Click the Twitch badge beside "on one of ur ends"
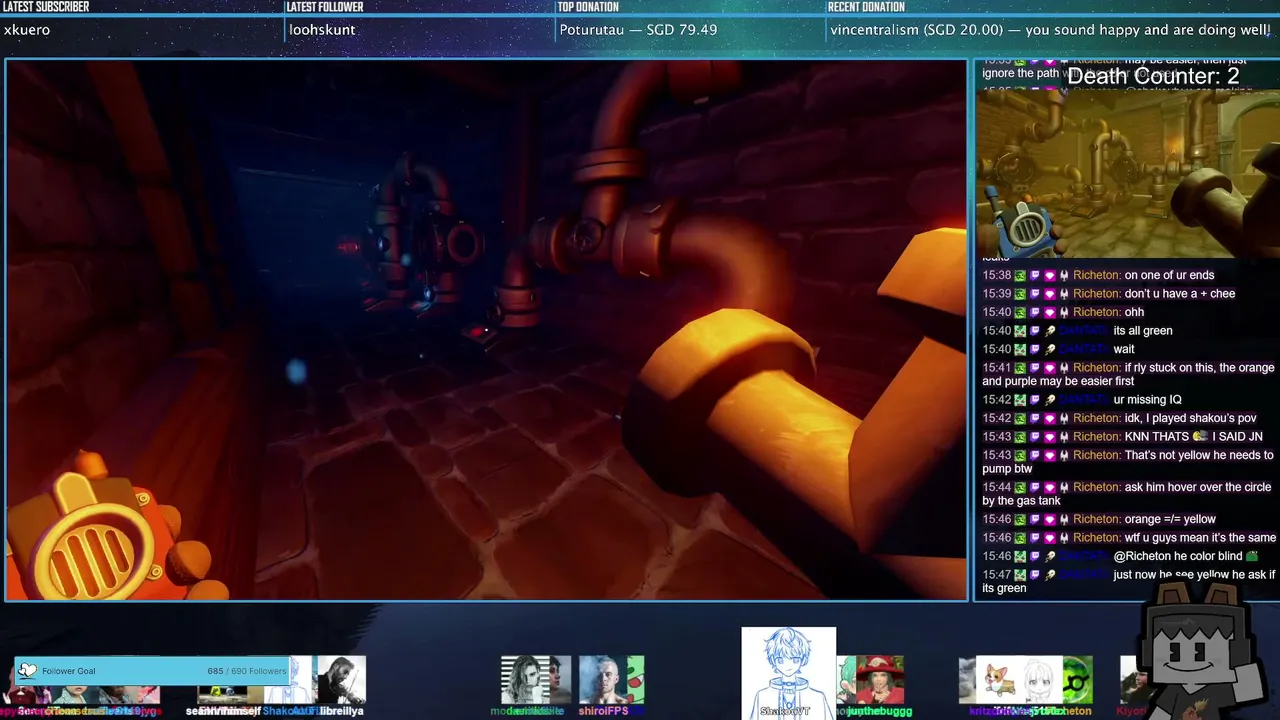Viewport: 1280px width, 720px height. pos(1035,276)
